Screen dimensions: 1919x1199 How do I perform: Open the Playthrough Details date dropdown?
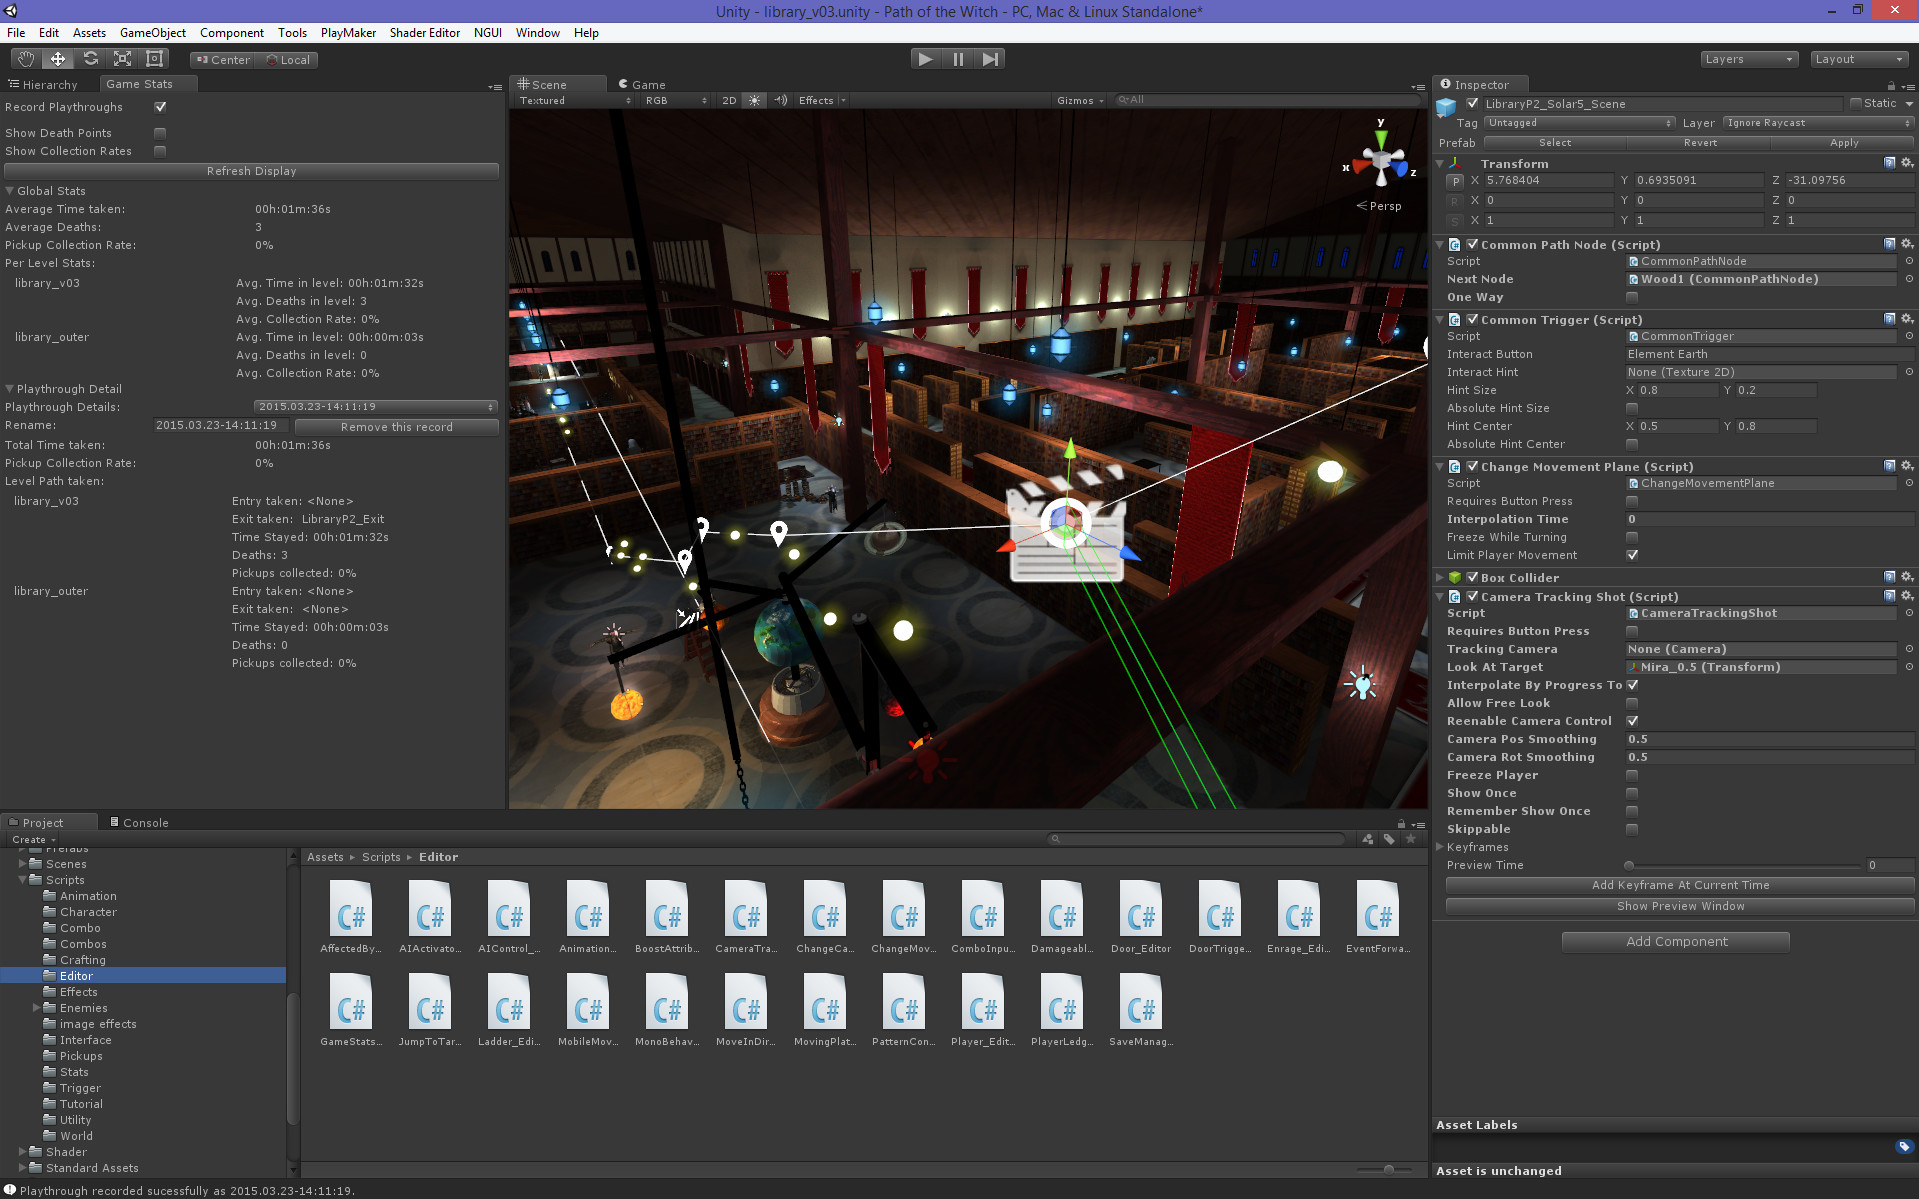click(376, 407)
